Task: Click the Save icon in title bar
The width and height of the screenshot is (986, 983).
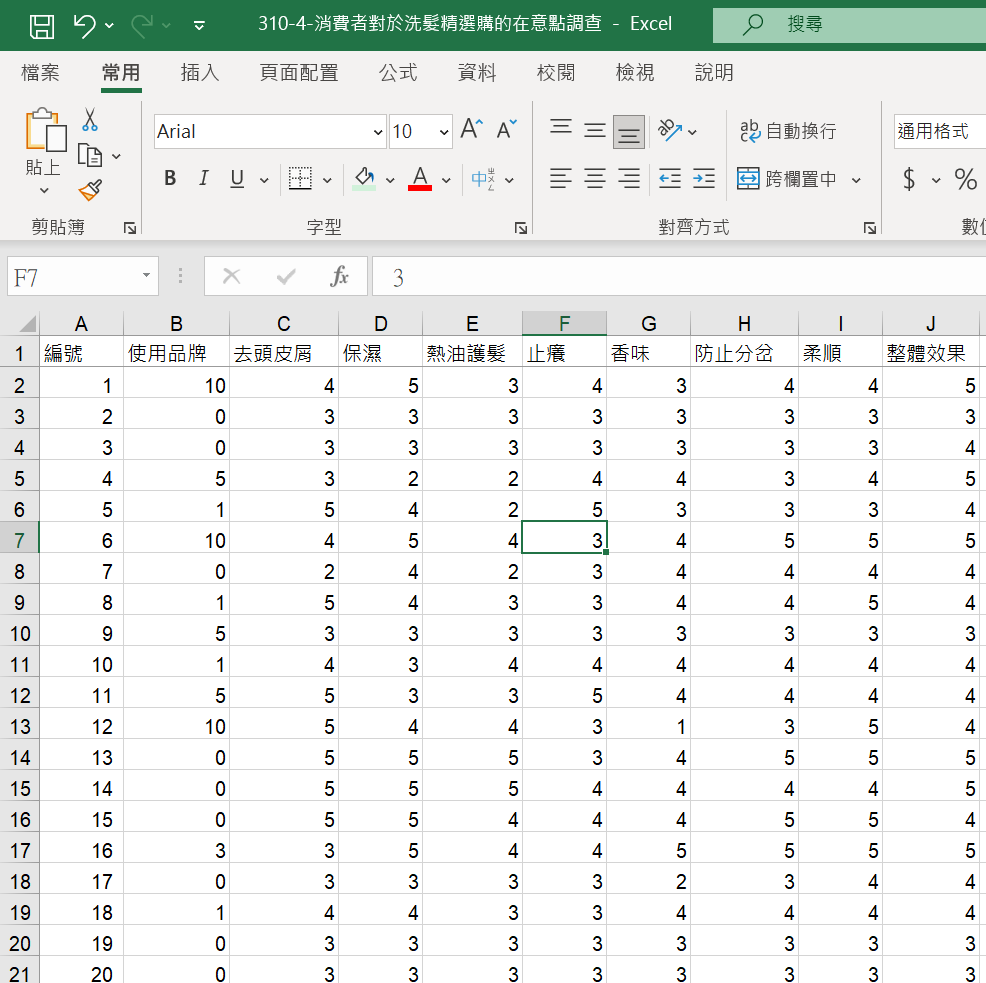Action: coord(41,25)
